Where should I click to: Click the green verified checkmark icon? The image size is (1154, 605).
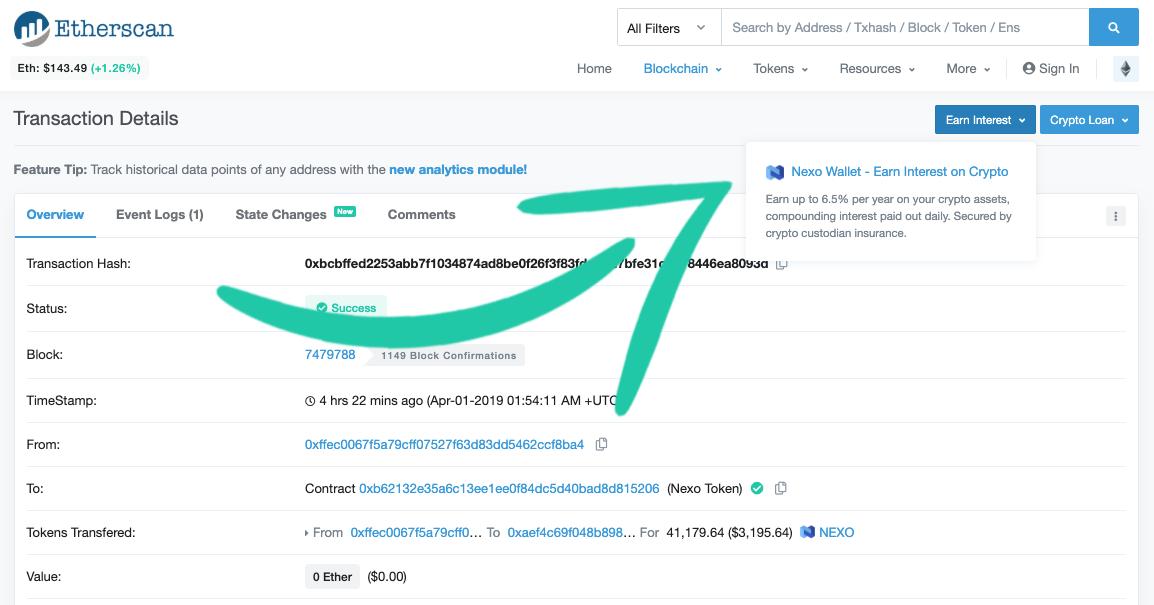tap(757, 488)
